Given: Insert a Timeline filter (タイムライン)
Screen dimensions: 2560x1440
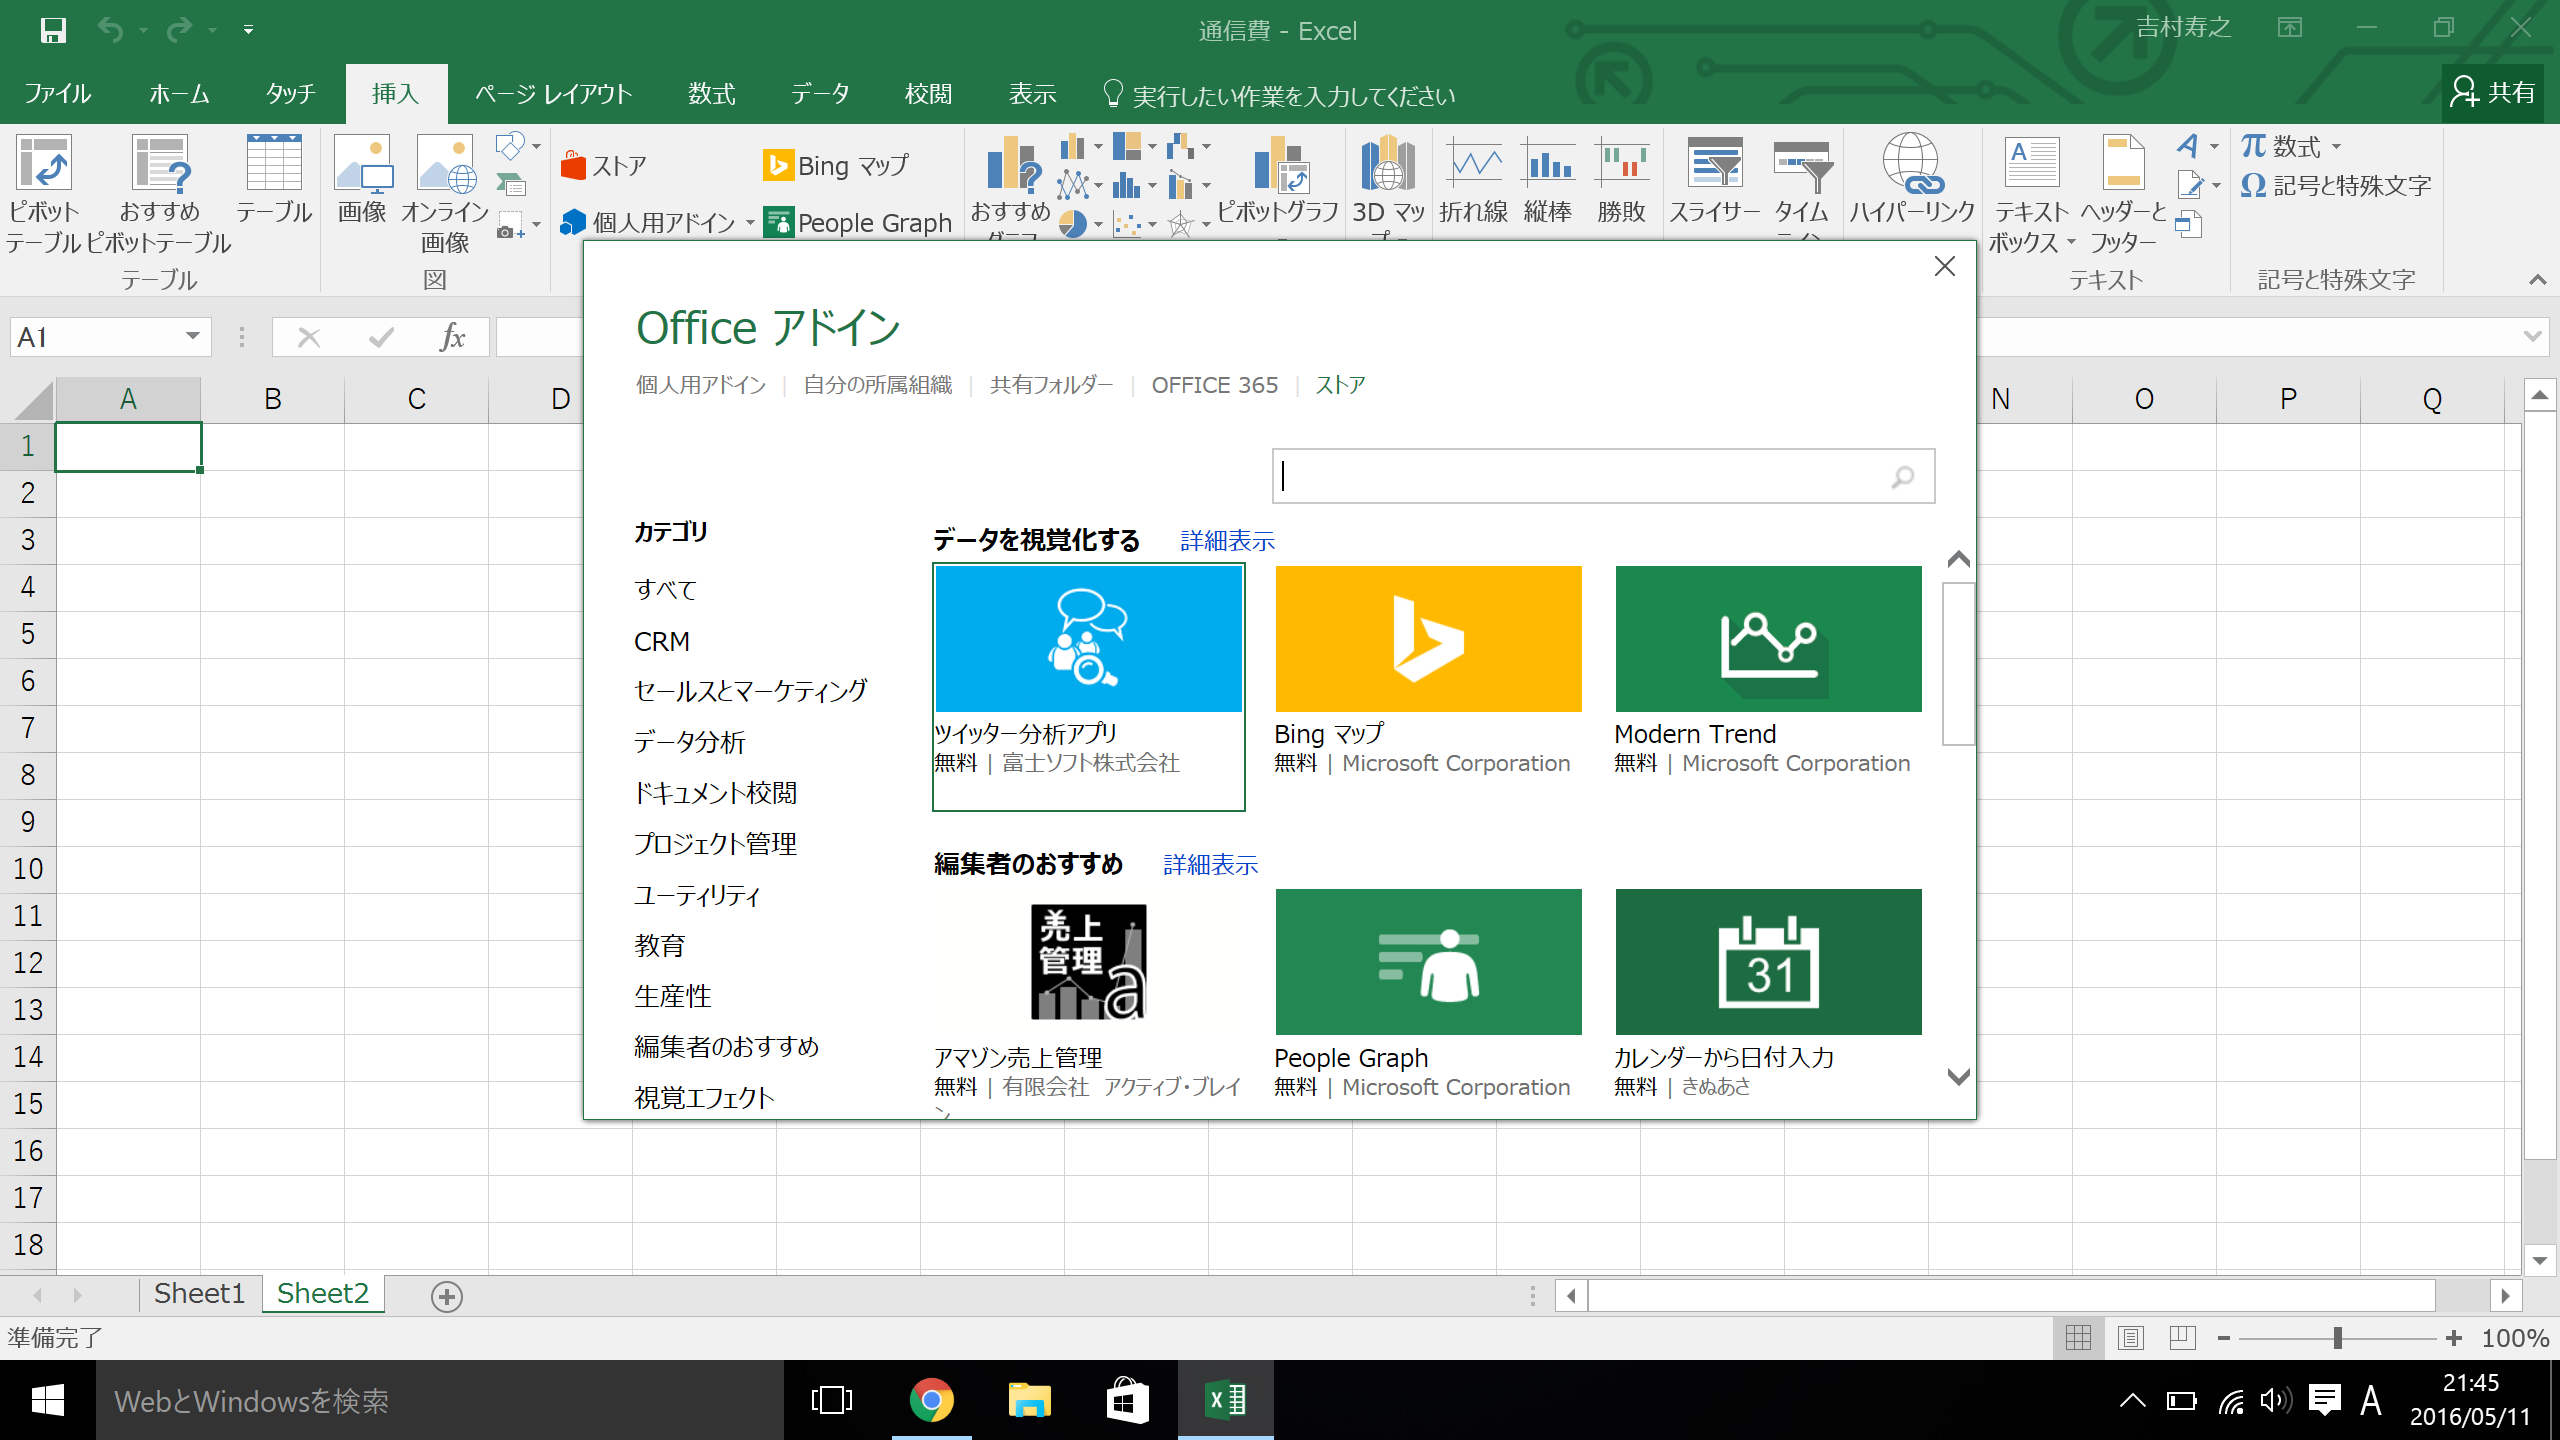Looking at the screenshot, I should pos(1802,186).
